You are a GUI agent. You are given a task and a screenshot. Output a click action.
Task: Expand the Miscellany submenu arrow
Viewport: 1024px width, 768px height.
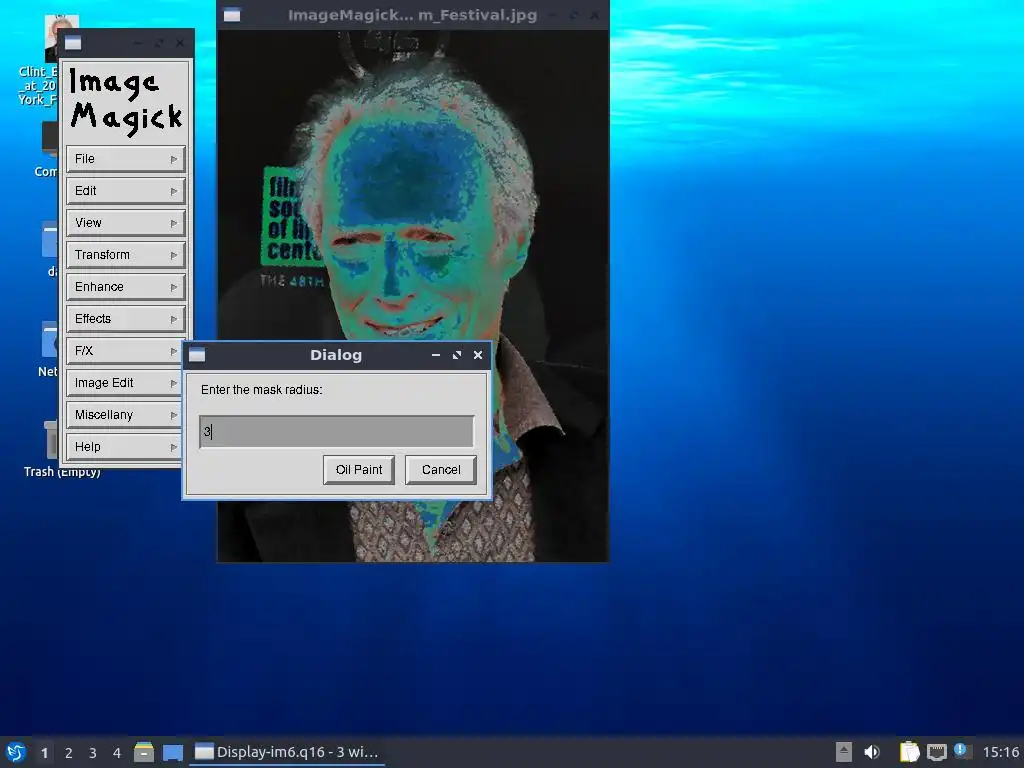174,415
